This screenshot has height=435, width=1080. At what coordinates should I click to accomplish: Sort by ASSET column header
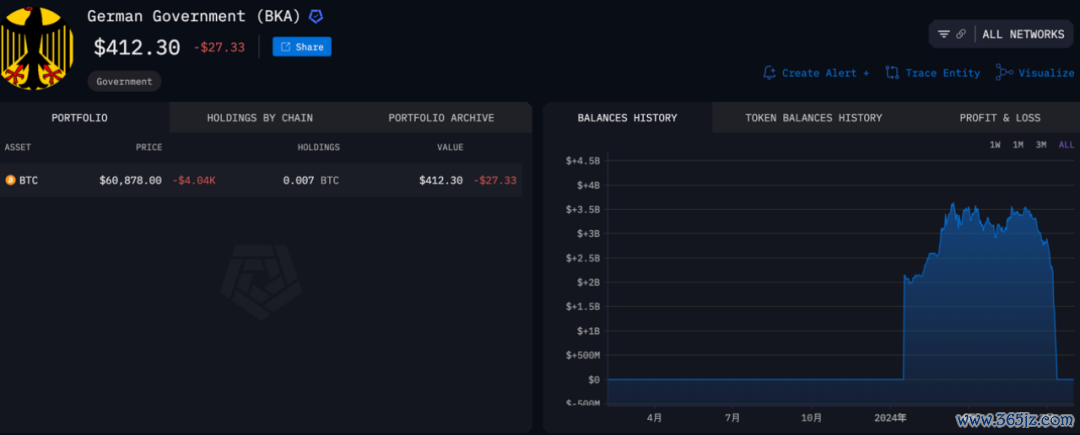click(x=18, y=147)
